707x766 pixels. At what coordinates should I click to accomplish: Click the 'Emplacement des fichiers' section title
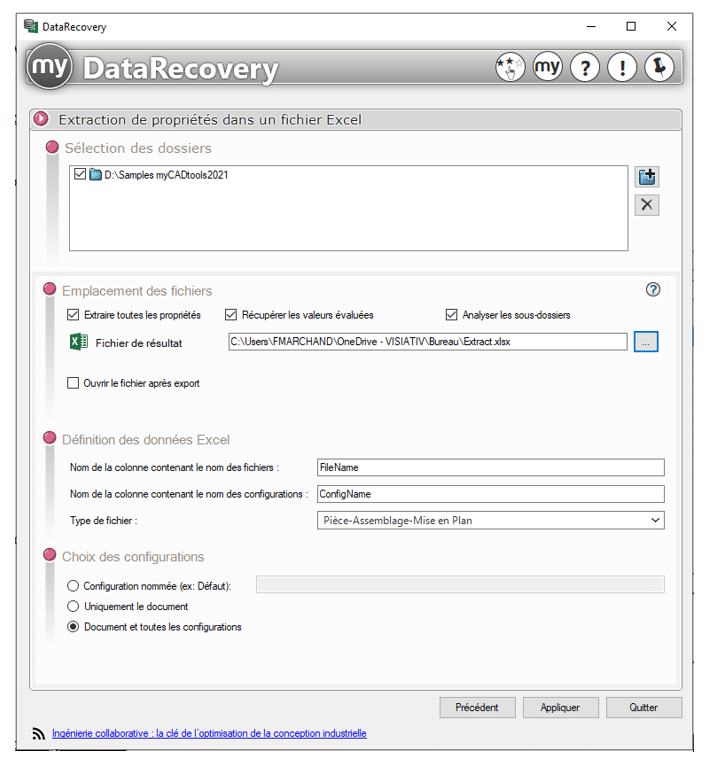137,291
